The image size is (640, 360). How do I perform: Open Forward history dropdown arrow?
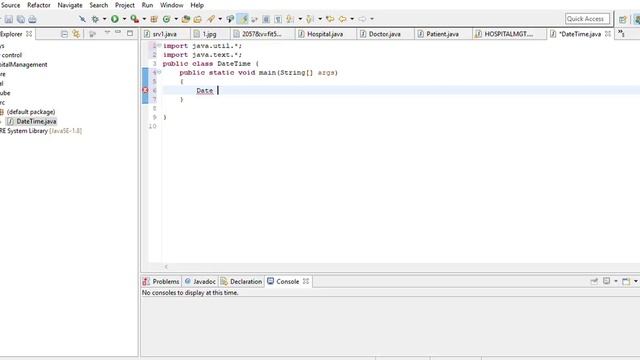(371, 19)
